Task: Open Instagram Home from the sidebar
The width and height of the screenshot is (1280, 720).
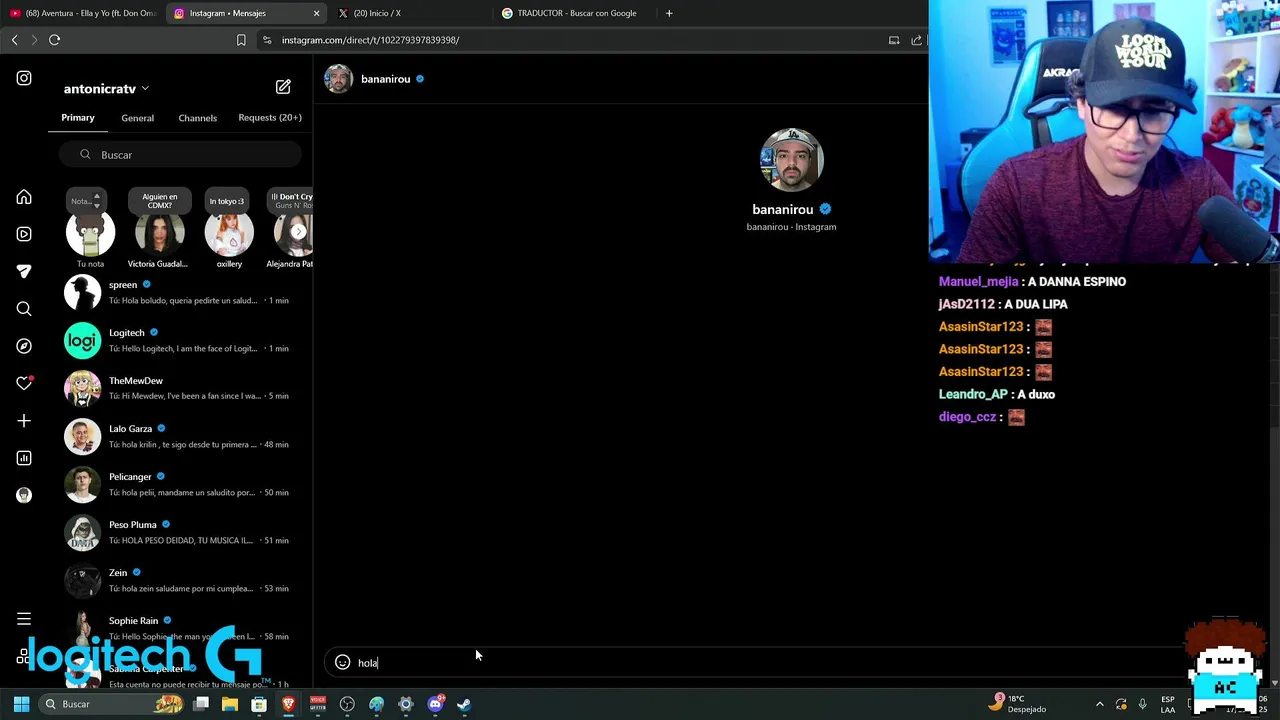Action: point(24,197)
